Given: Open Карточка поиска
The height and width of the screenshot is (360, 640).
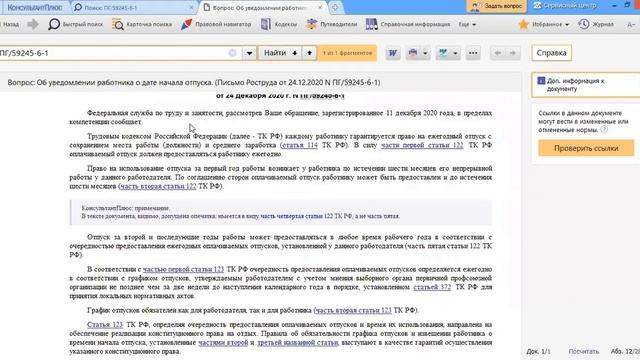Looking at the screenshot, I should (142, 24).
